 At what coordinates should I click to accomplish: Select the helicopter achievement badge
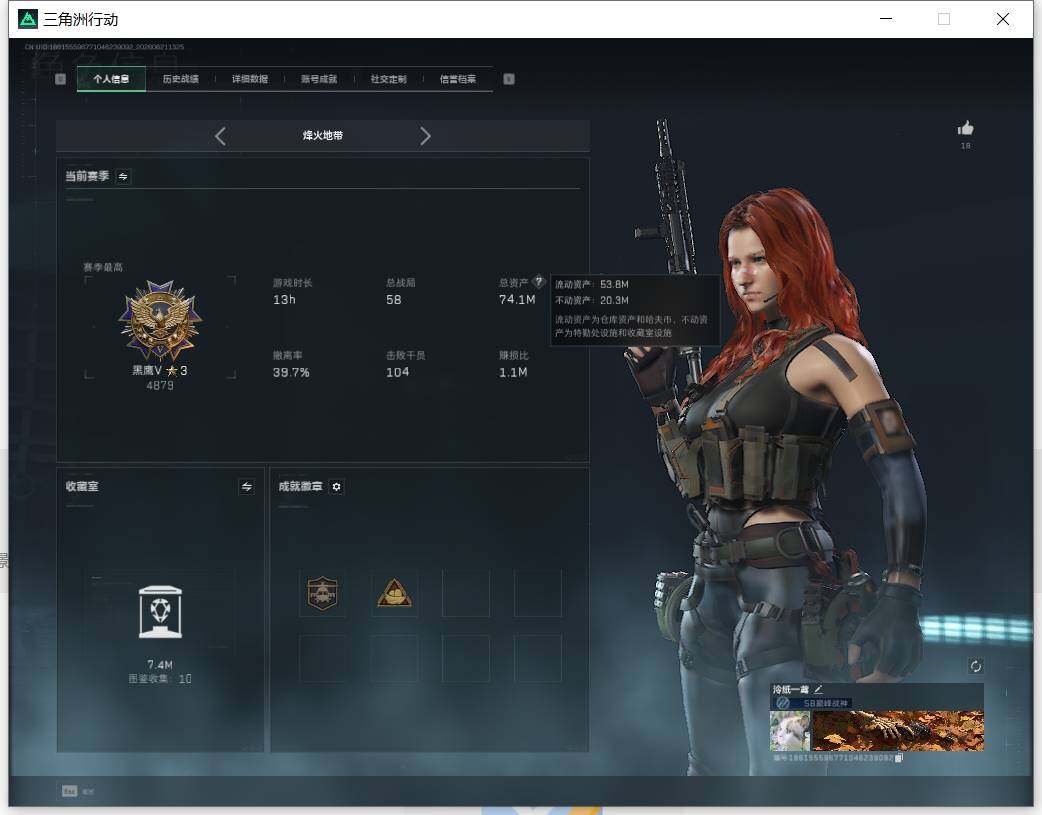(322, 593)
